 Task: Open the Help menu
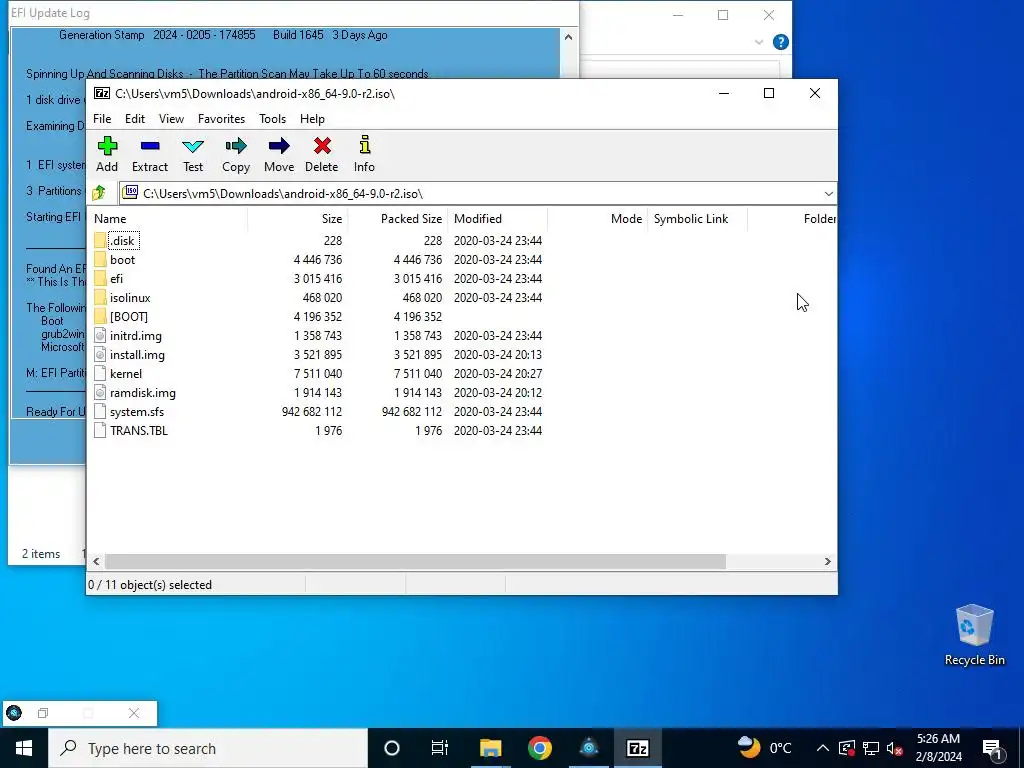pos(312,119)
